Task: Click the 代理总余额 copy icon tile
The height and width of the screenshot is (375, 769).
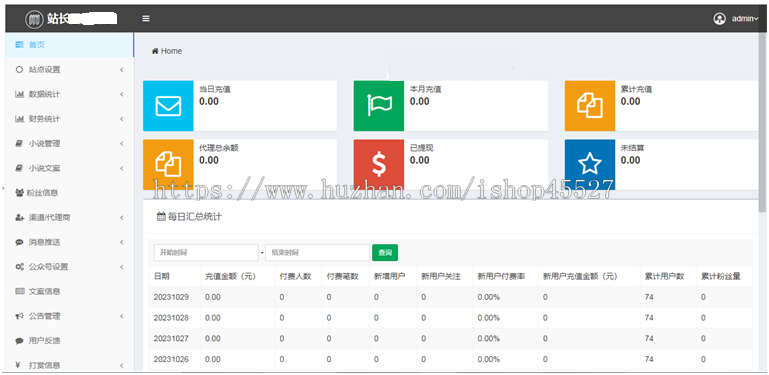Action: 168,164
